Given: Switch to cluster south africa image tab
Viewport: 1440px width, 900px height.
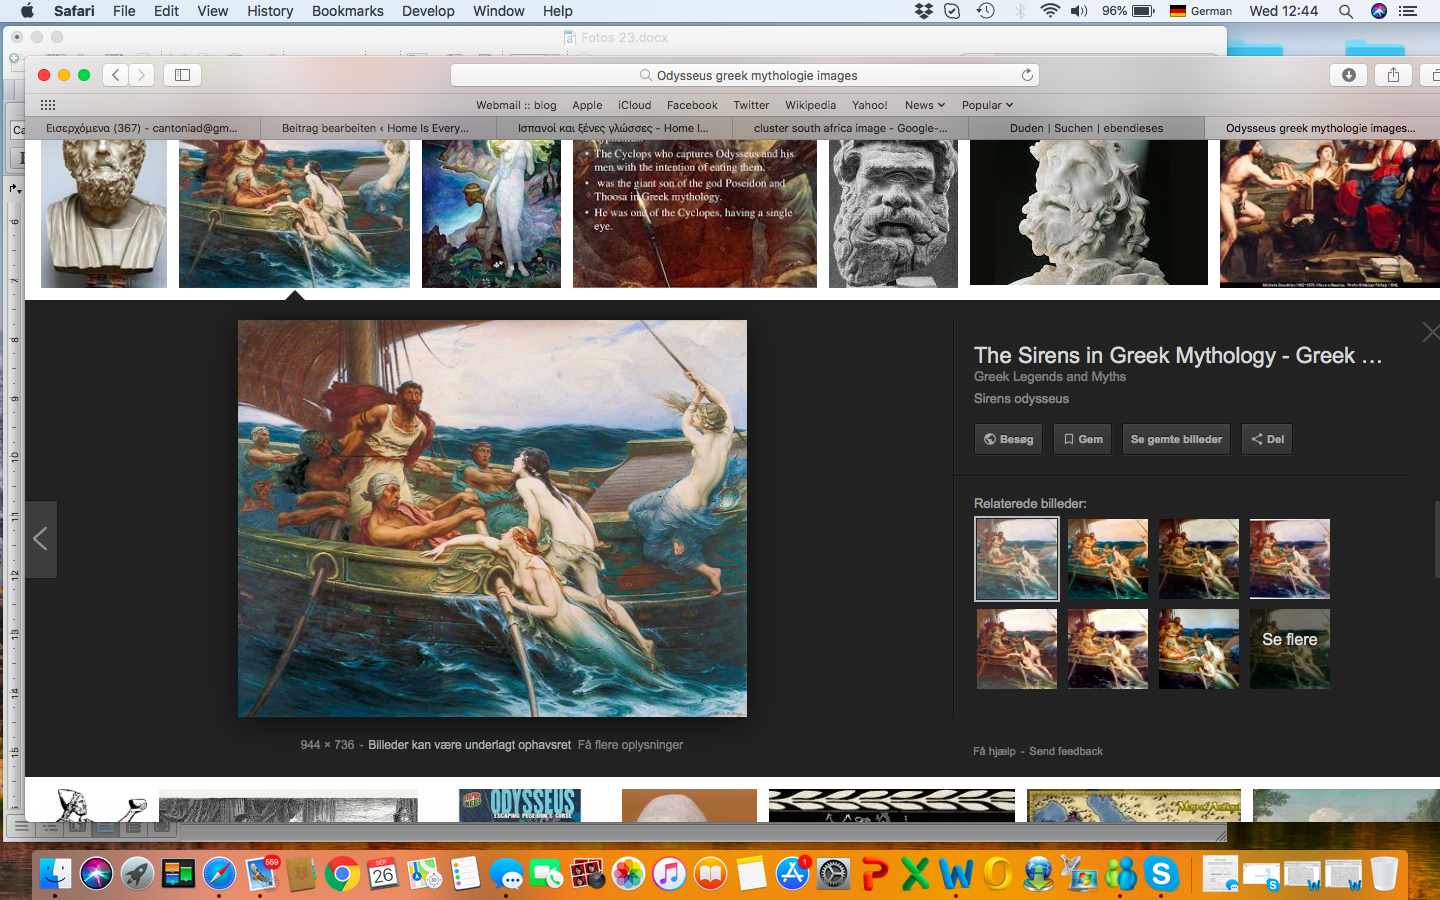Looking at the screenshot, I should tap(850, 128).
